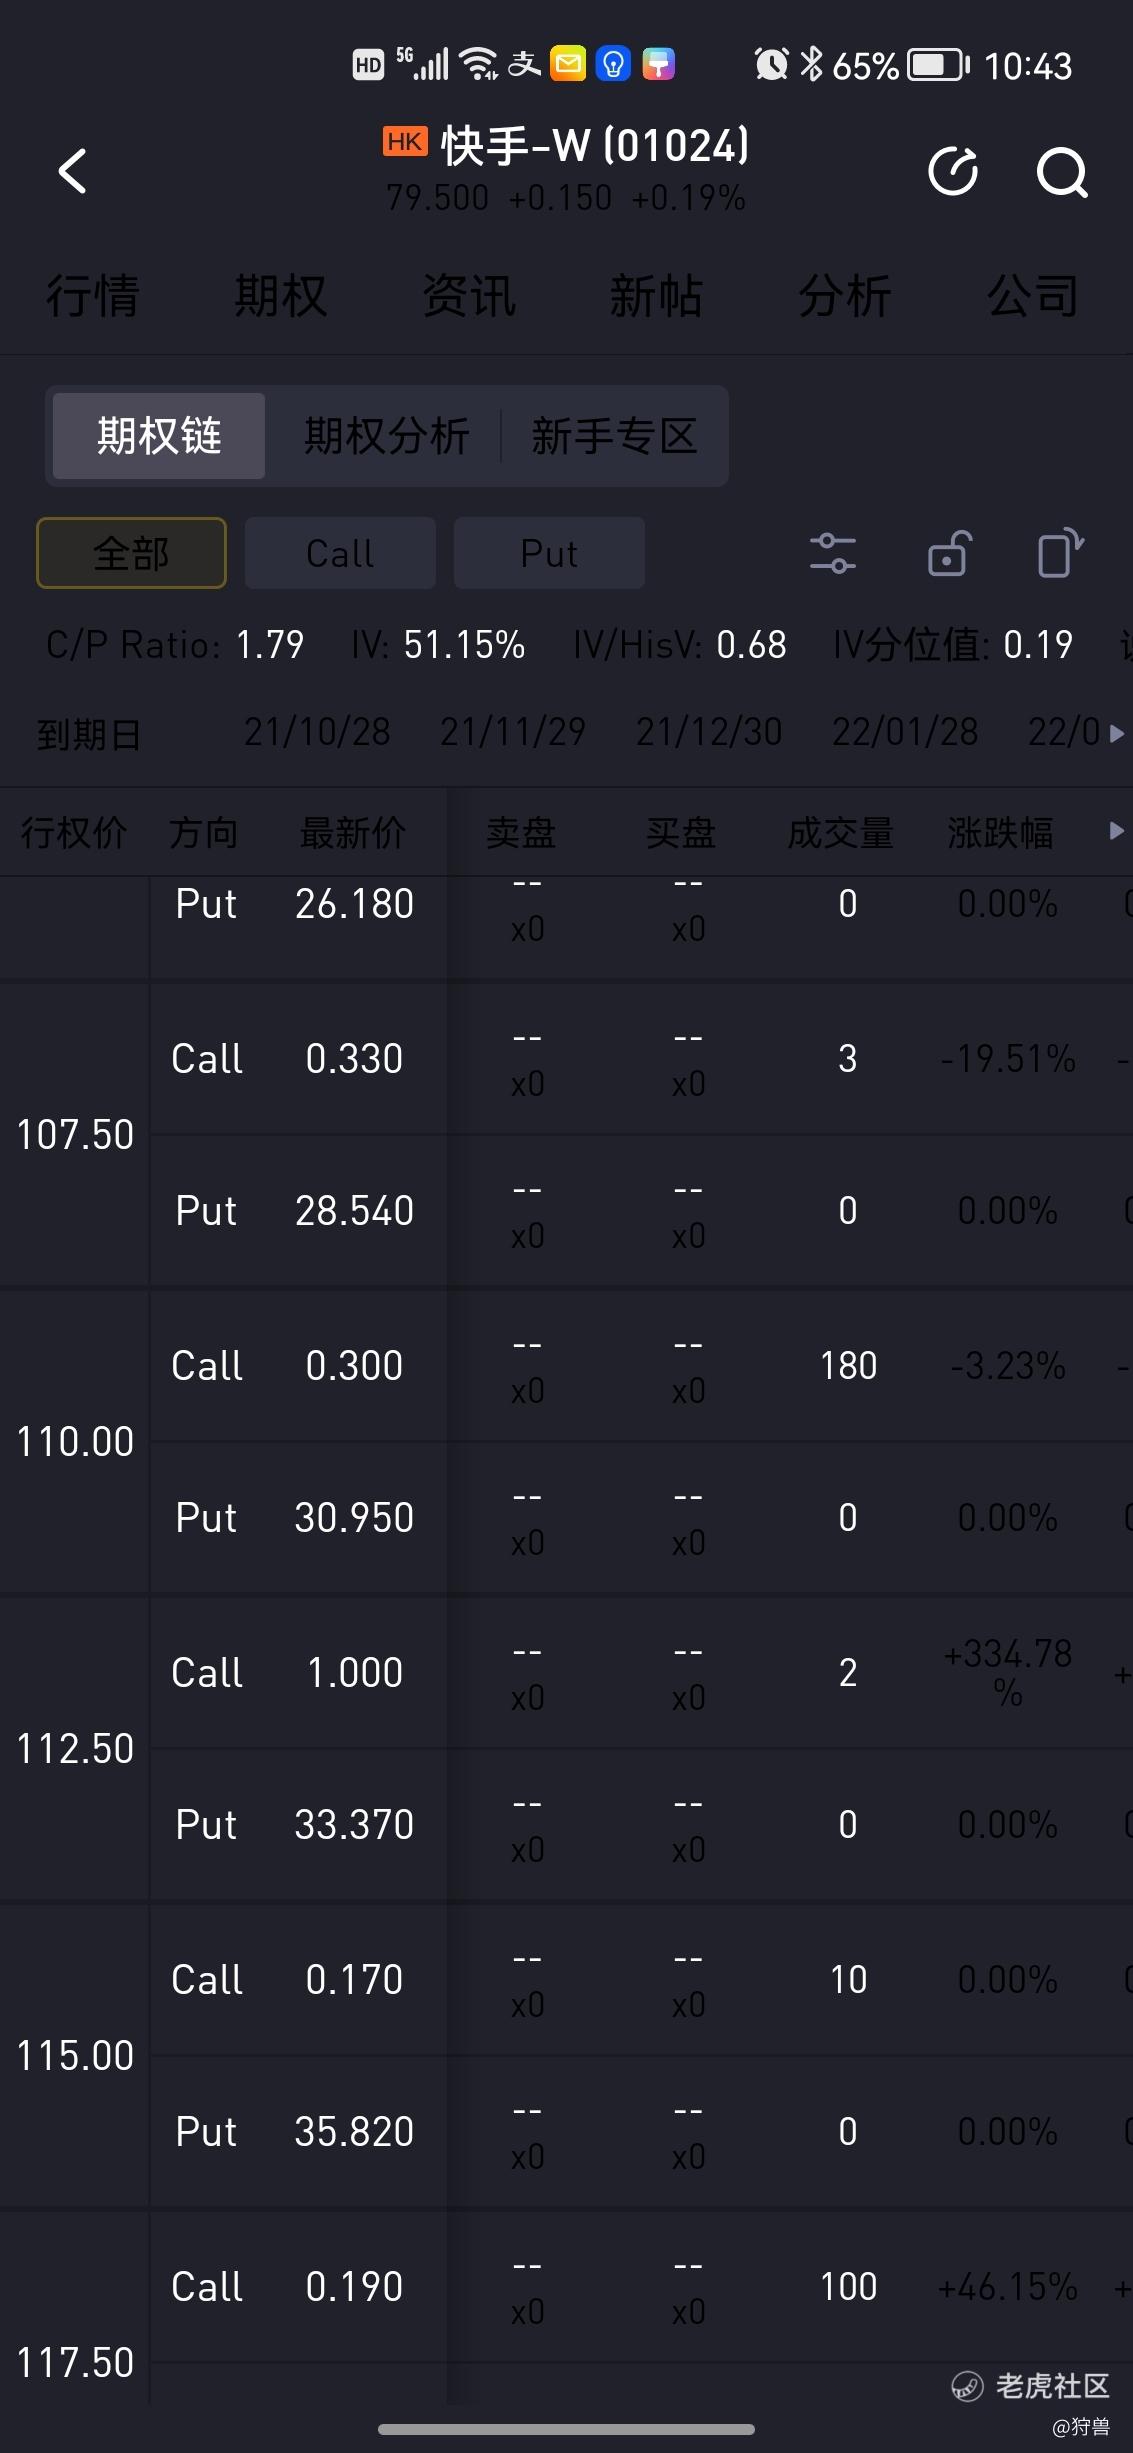Switch to the 行情 tab
Screen dimensions: 1133x2453
[x=92, y=296]
